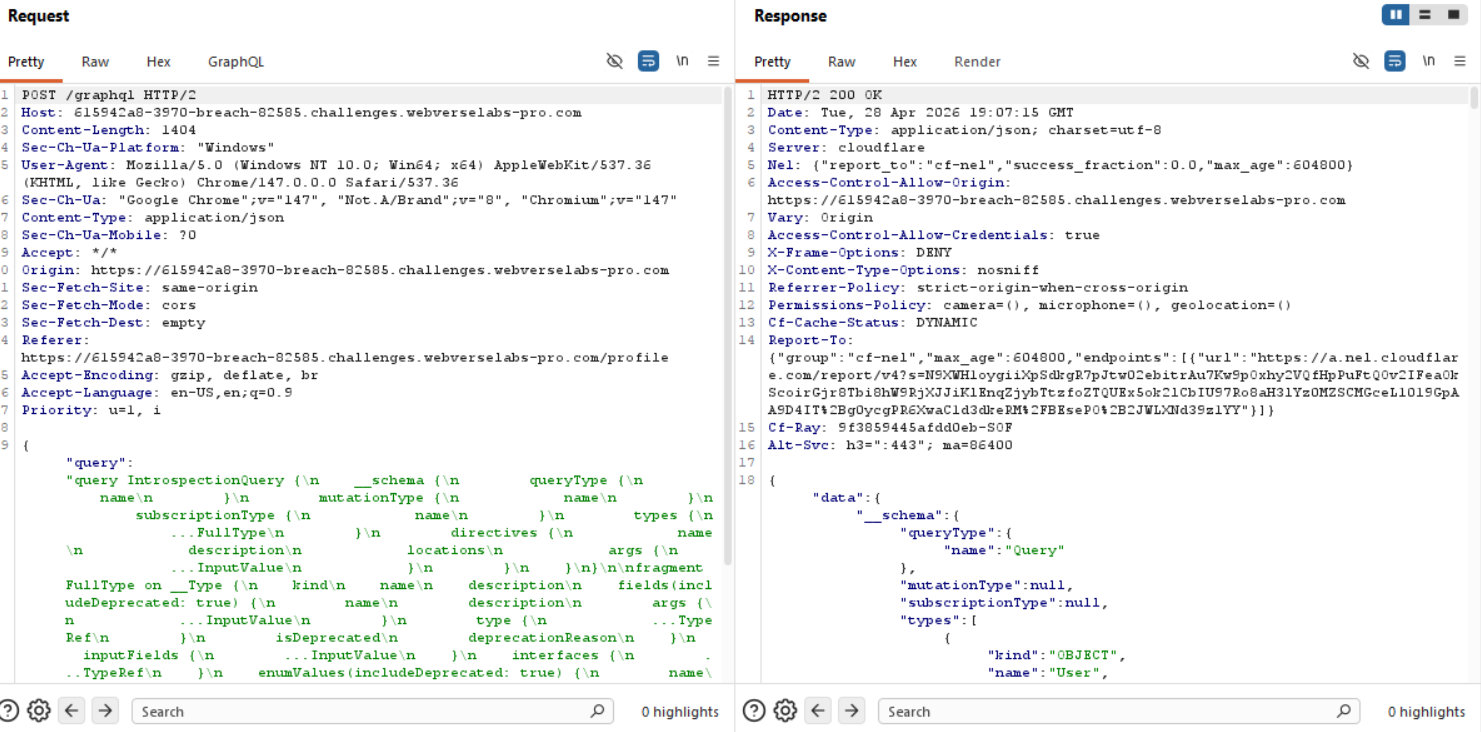Toggle word wrap icon in Response panel

tap(1395, 61)
